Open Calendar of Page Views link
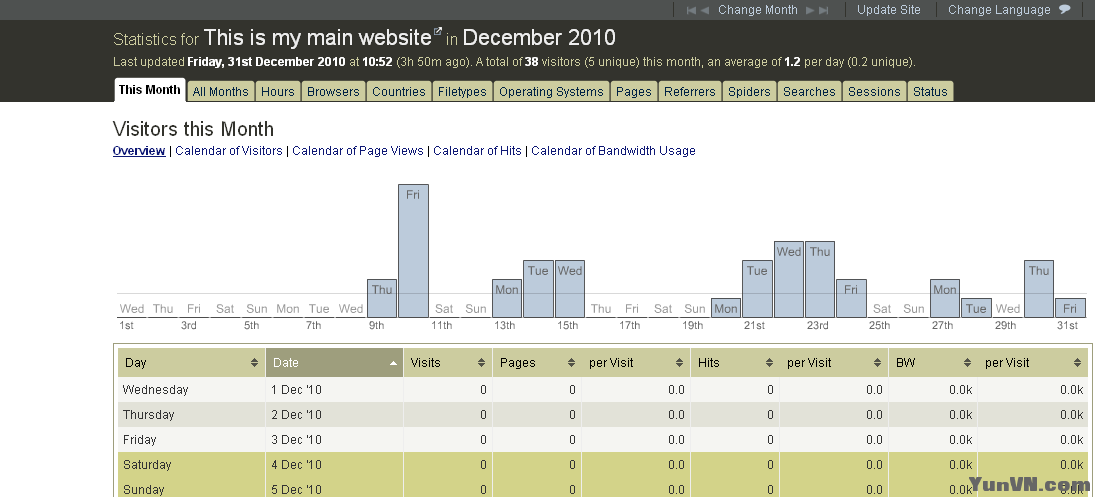This screenshot has height=497, width=1095. pyautogui.click(x=358, y=151)
